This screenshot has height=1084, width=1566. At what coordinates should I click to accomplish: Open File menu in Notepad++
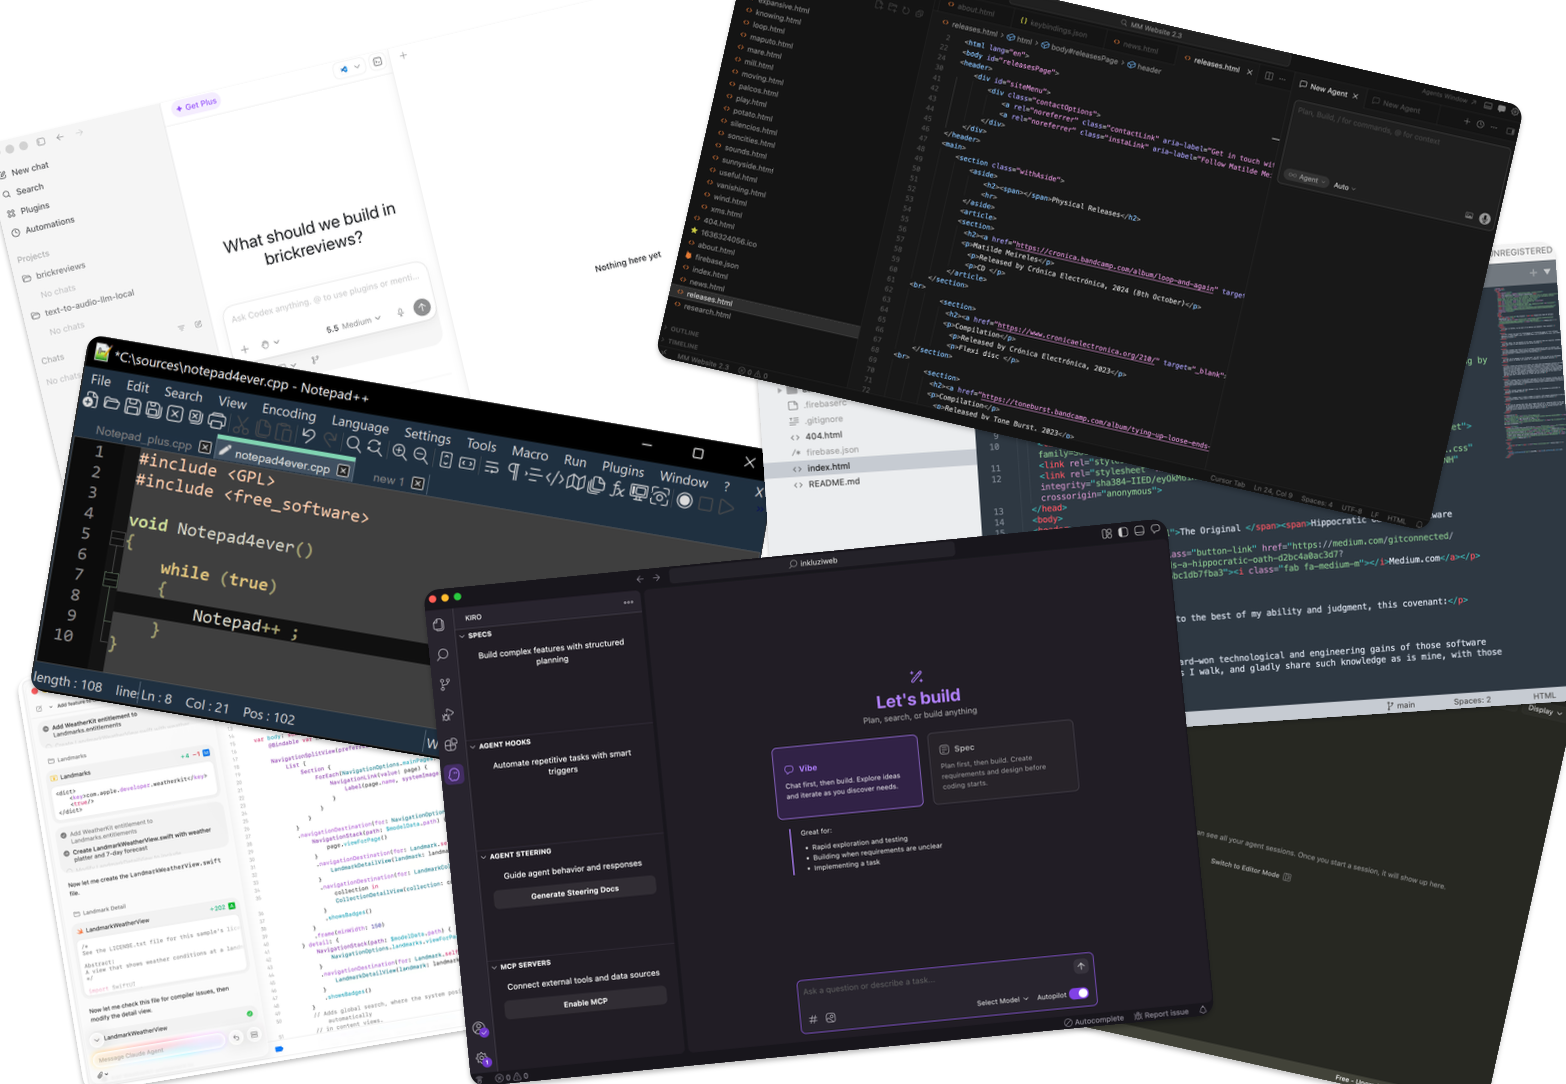[x=100, y=380]
